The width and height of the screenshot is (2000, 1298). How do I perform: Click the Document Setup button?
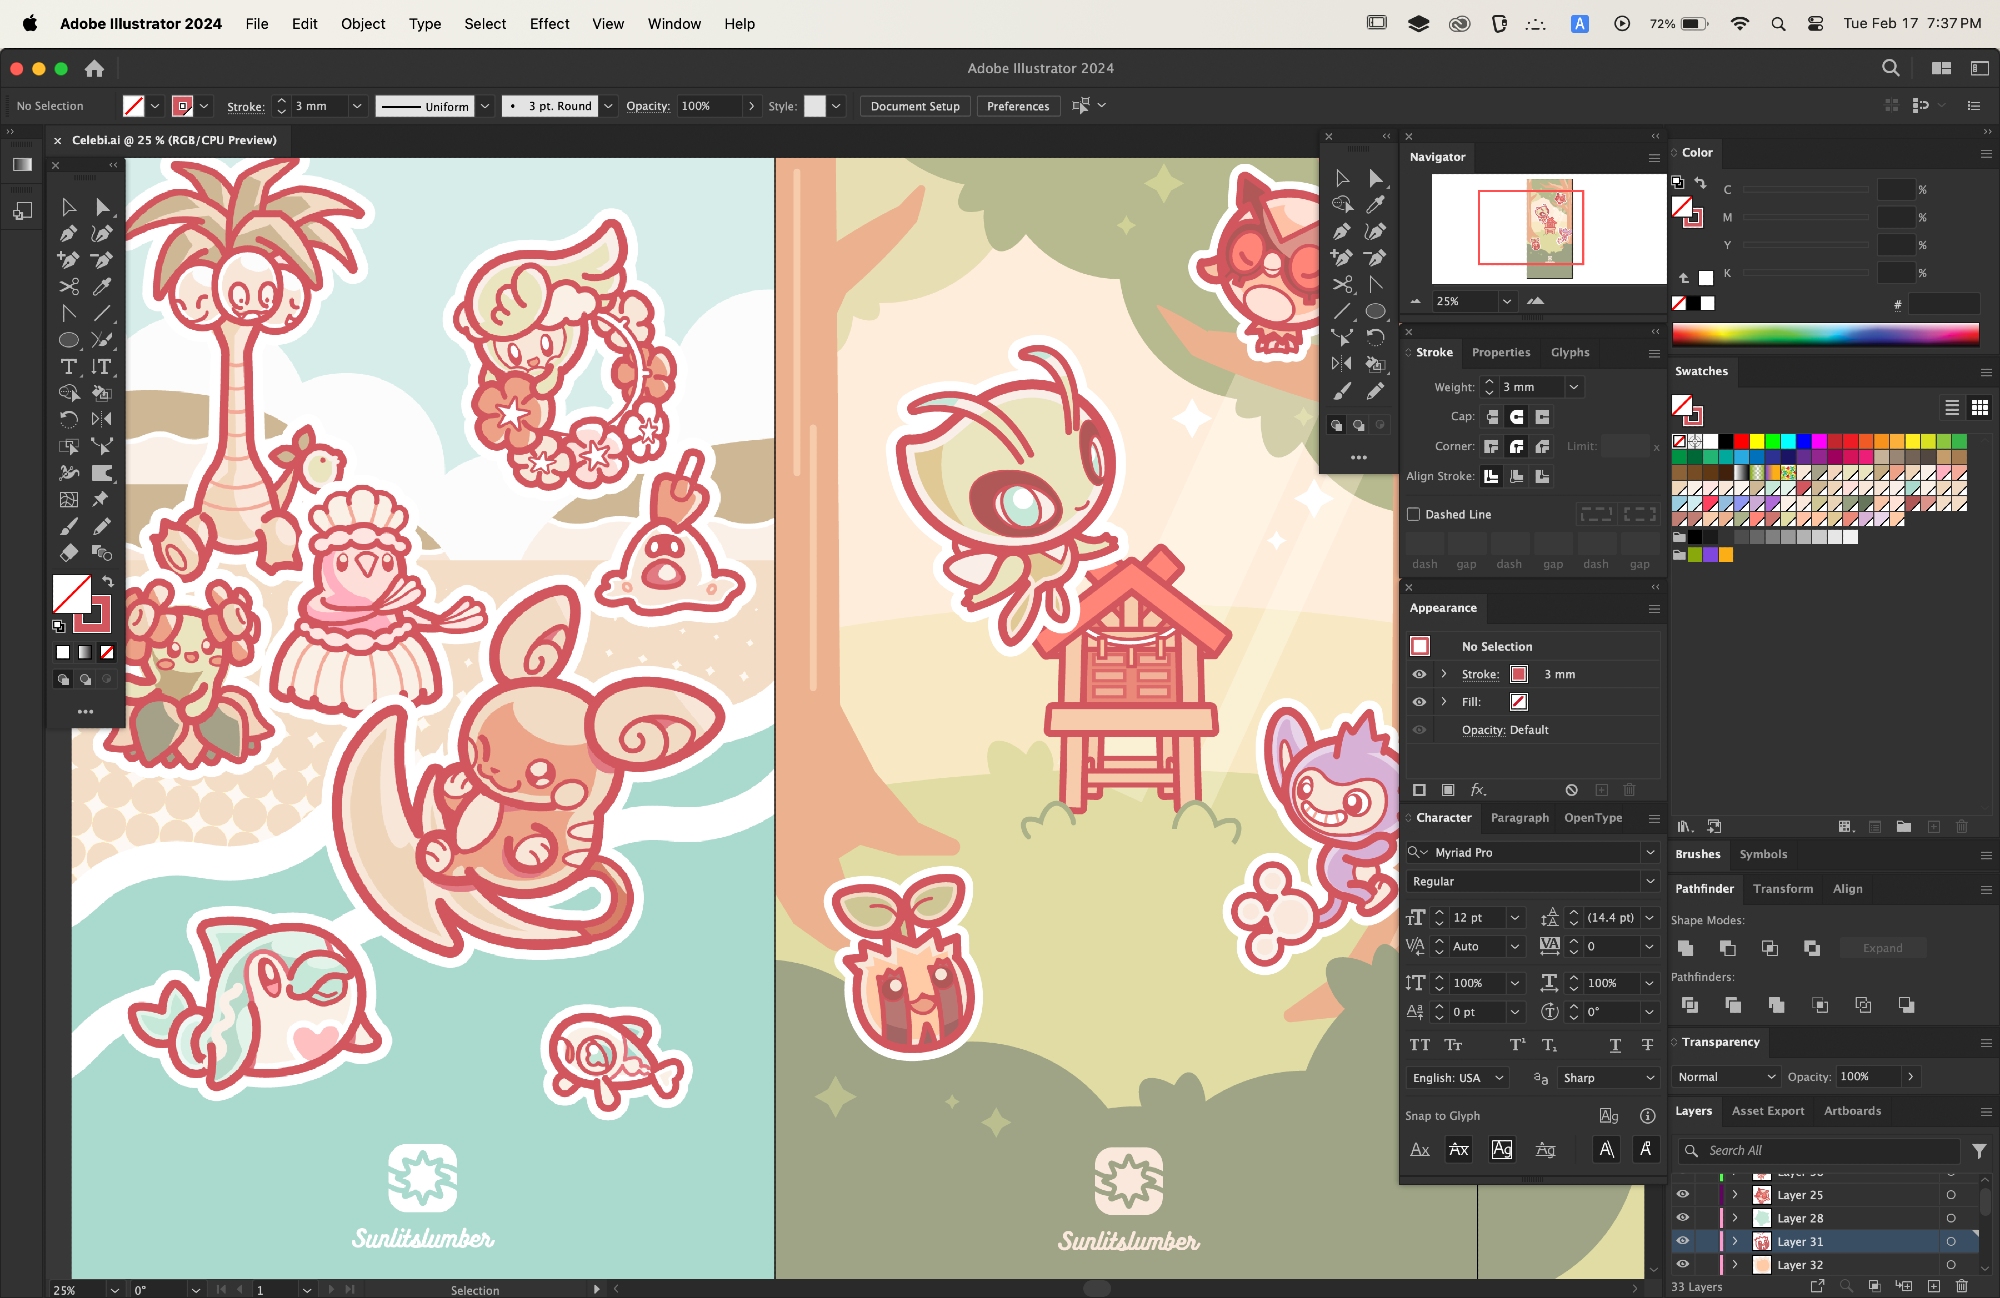(914, 106)
